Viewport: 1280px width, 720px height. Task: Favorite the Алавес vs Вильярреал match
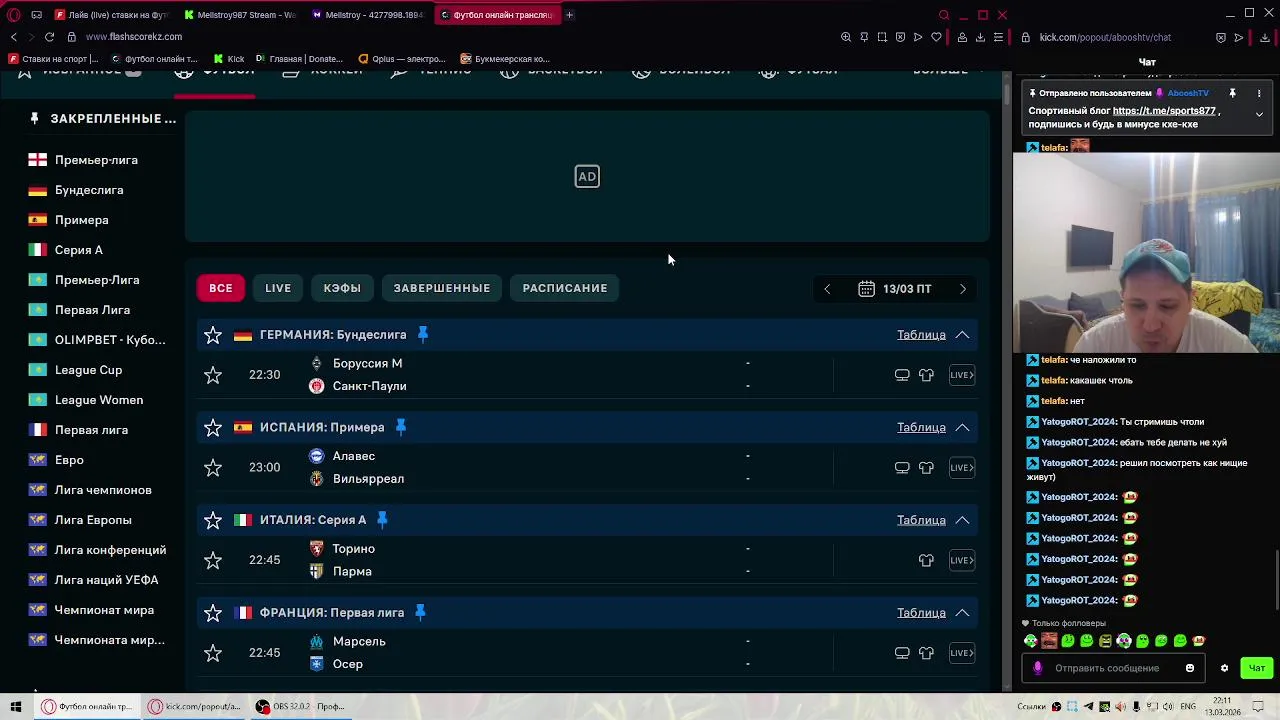(x=213, y=468)
